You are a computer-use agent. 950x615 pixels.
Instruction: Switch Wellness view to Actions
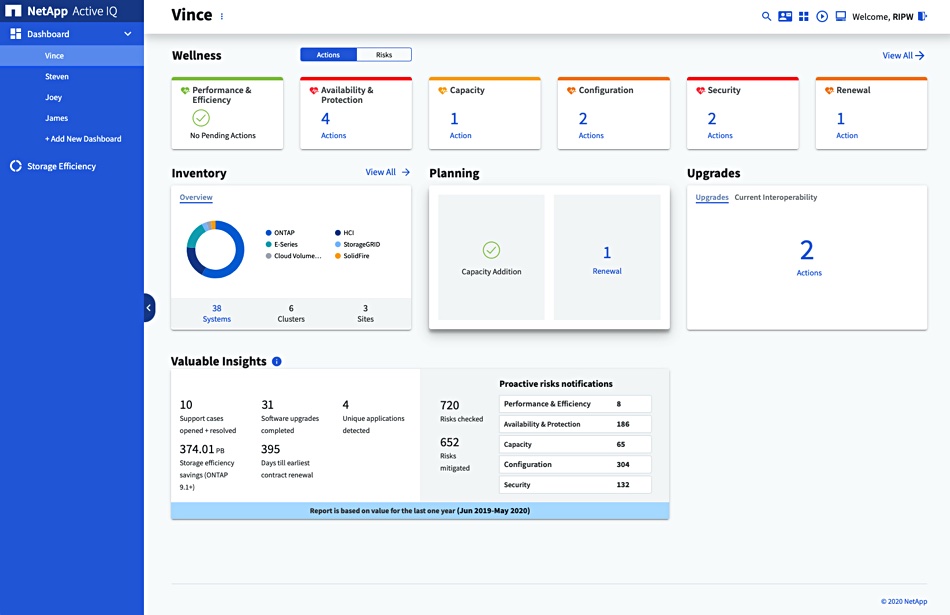coord(328,55)
